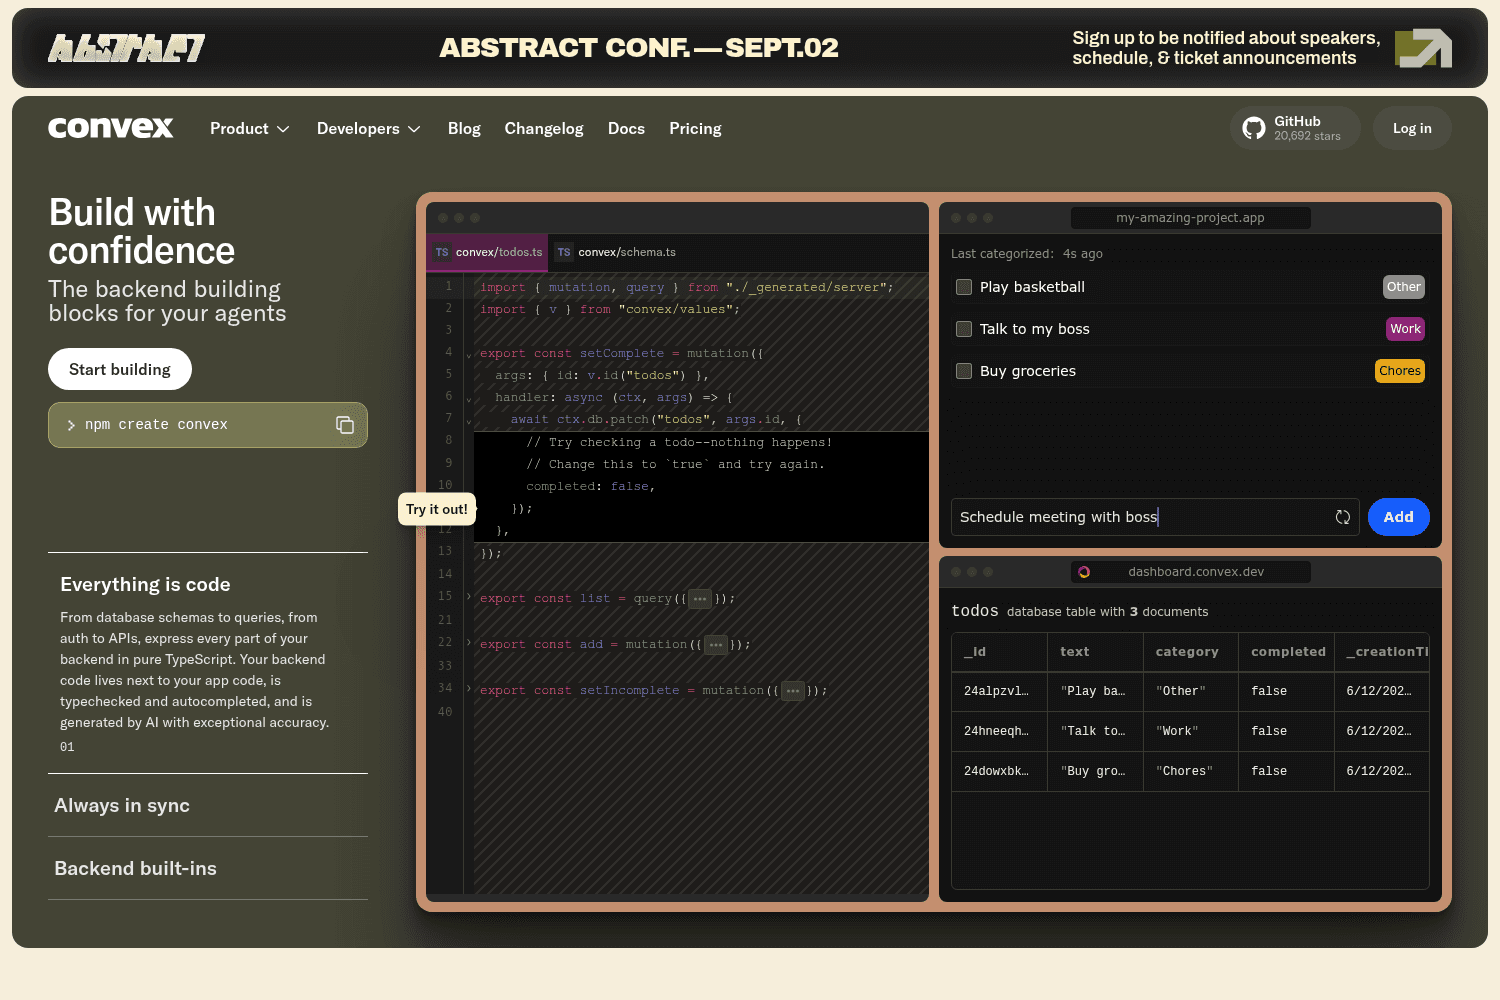Screen dimensions: 1500x1000
Task: Click the ellipsis placeholder in the list query
Action: pyautogui.click(x=700, y=599)
